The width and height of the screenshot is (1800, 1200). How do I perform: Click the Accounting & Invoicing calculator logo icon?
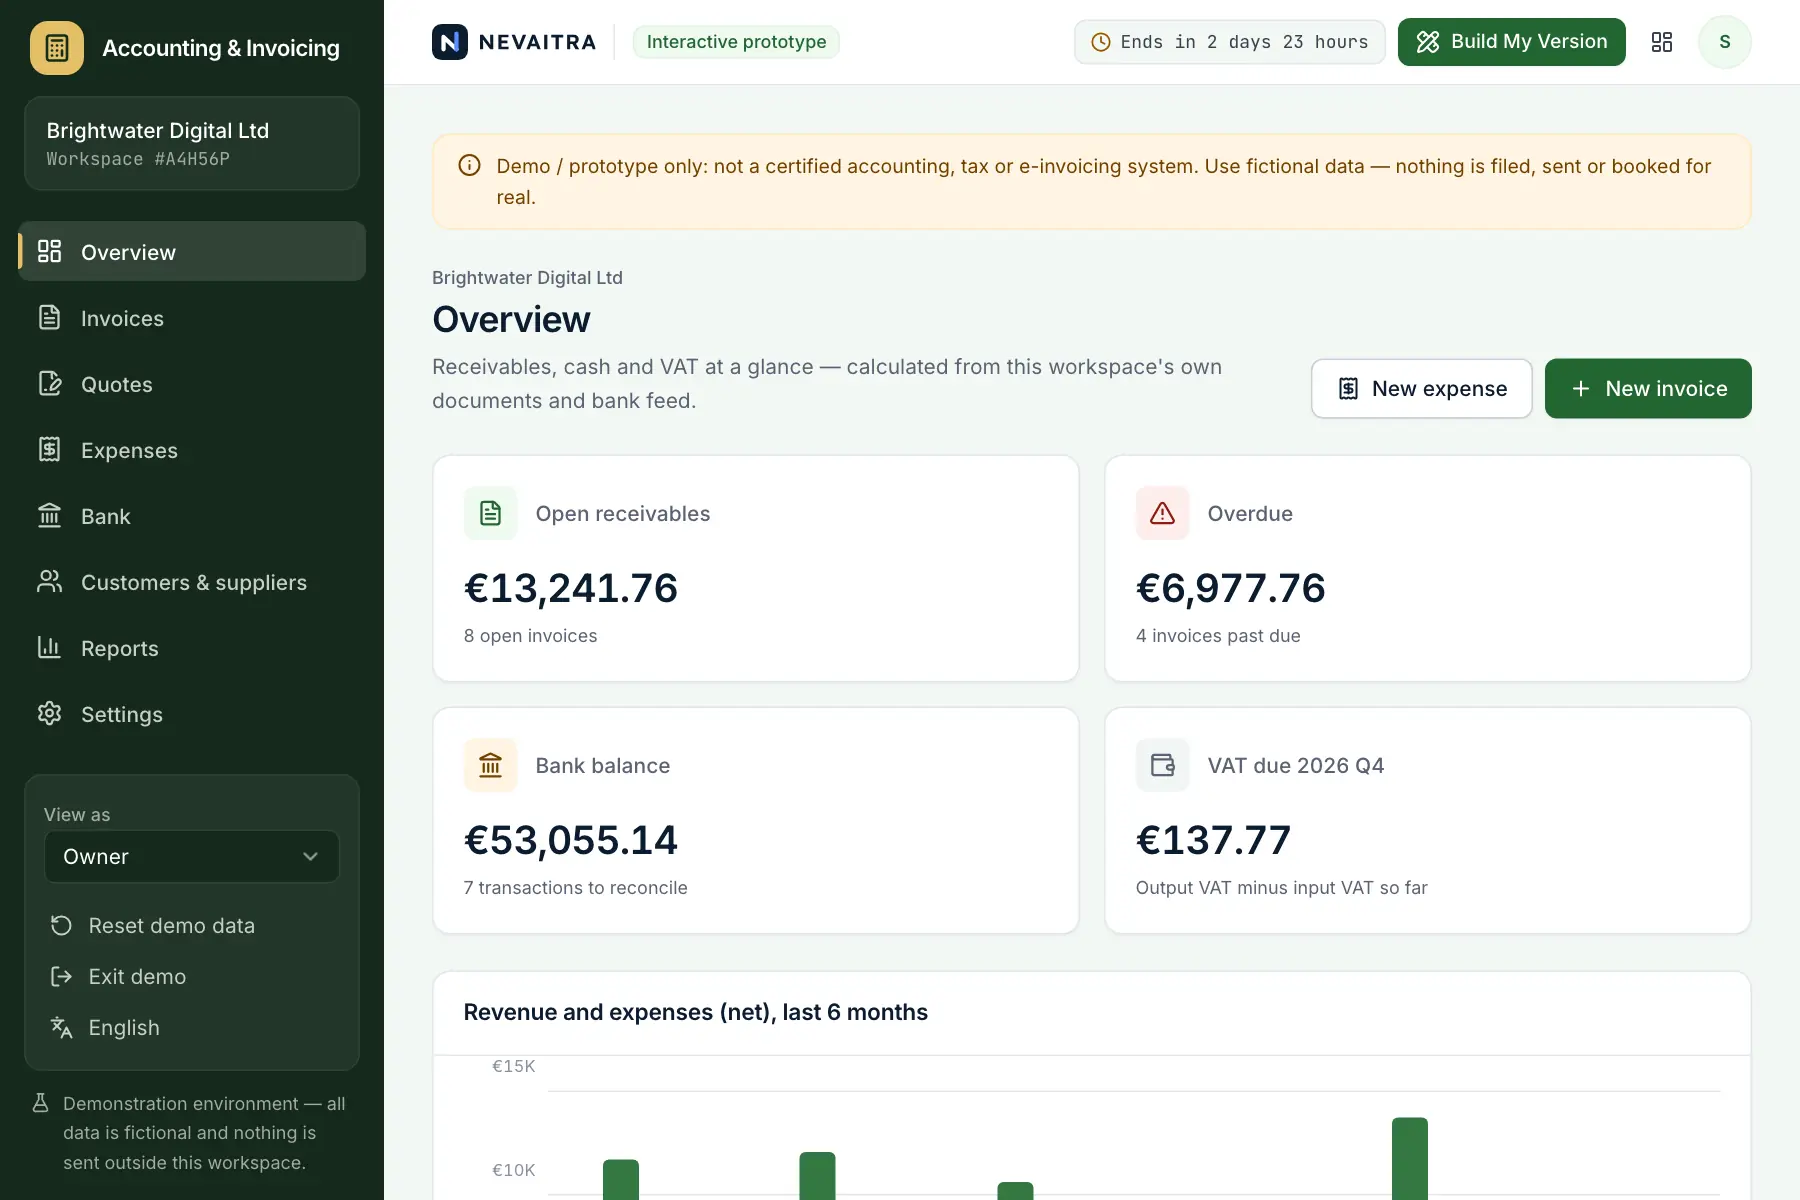[x=57, y=48]
